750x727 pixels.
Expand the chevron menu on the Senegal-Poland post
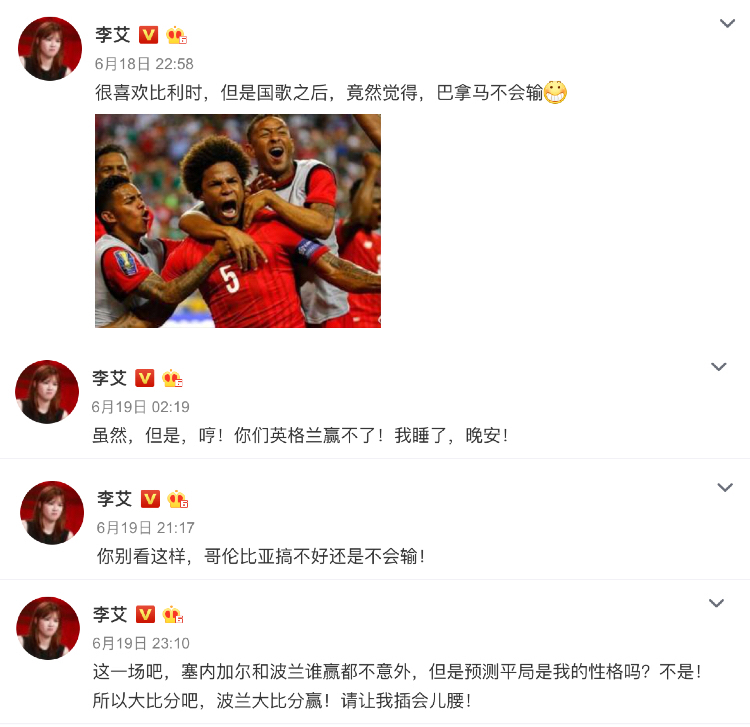pyautogui.click(x=716, y=603)
